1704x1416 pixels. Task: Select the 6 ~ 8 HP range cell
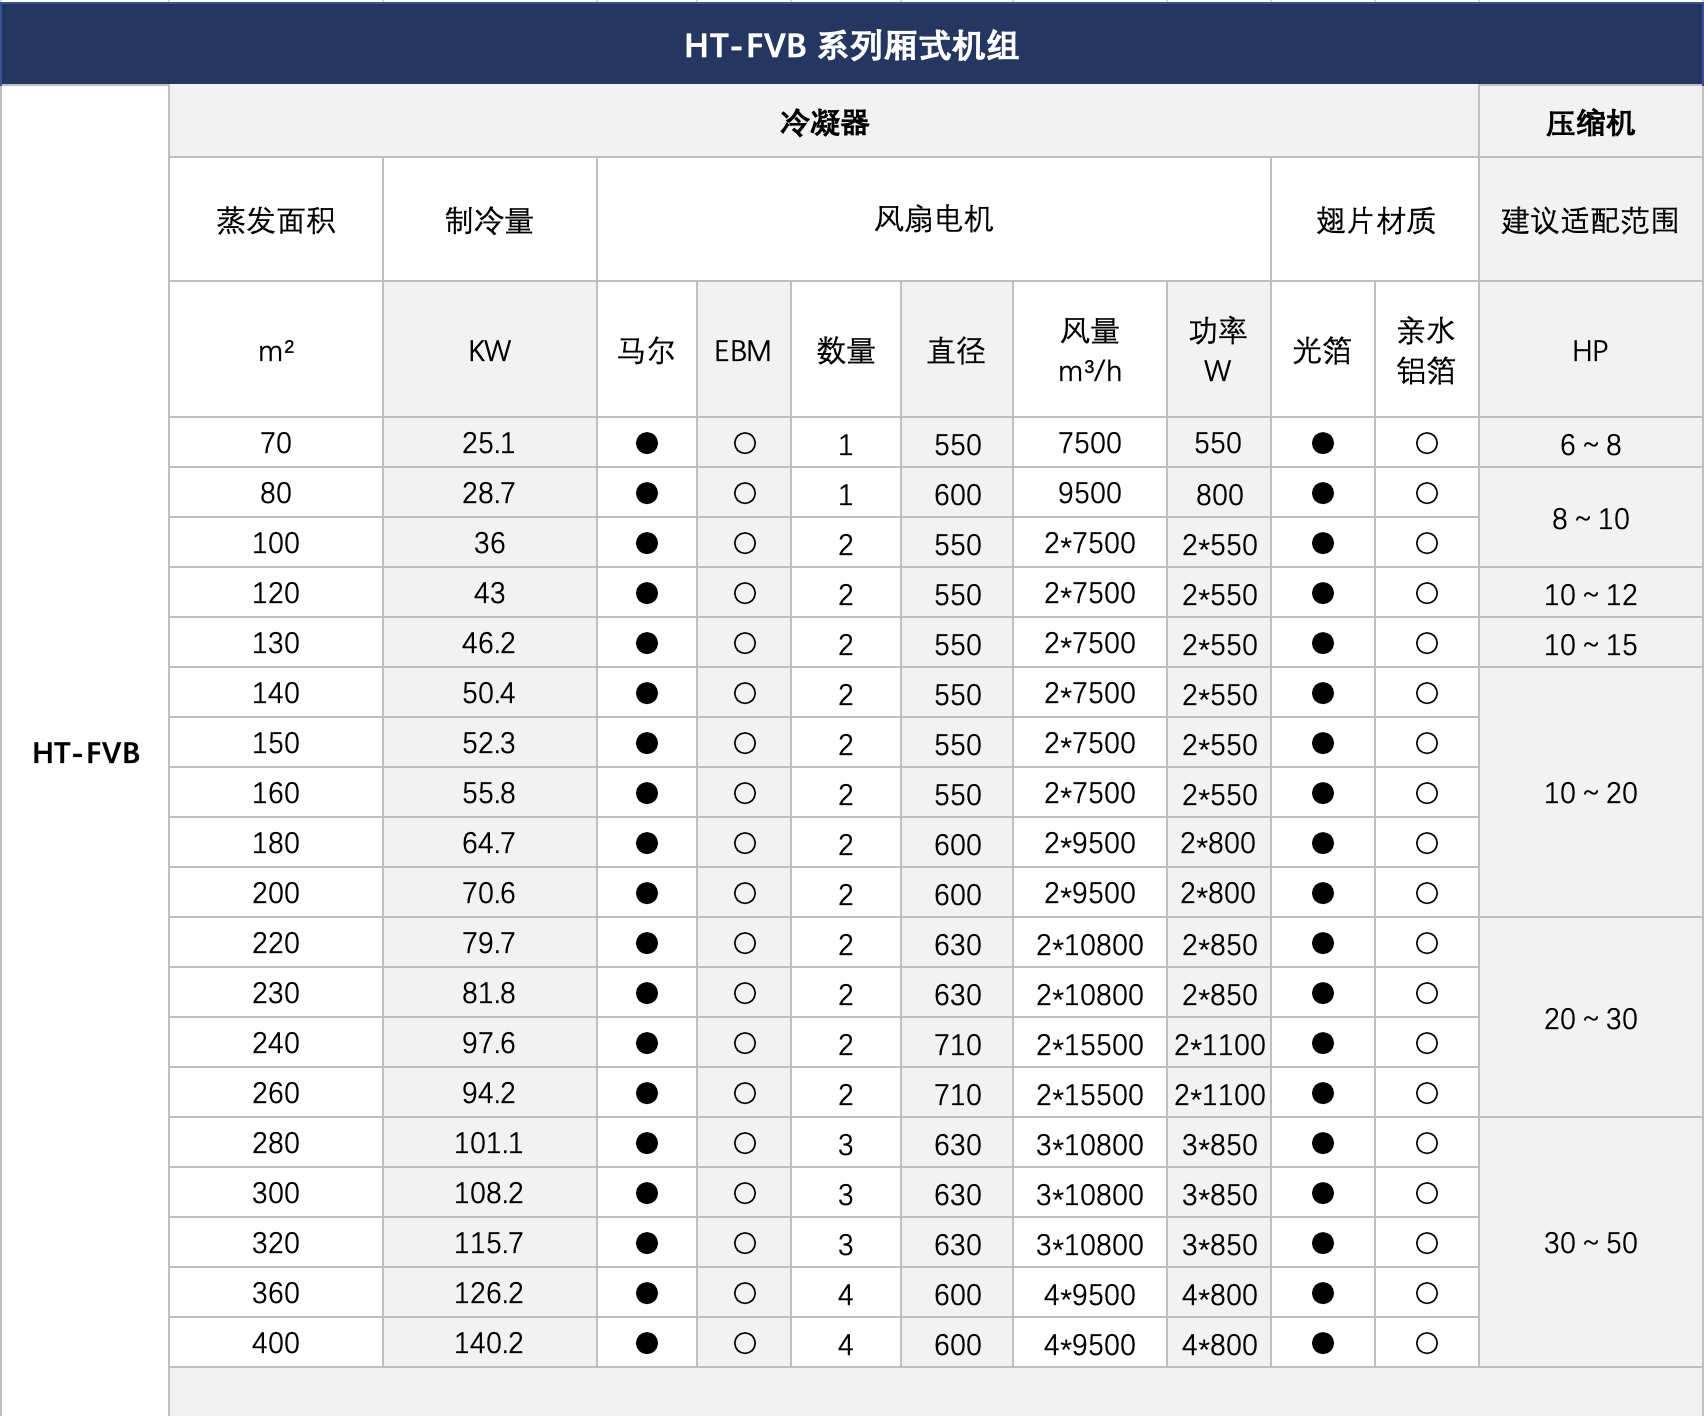click(x=1590, y=444)
